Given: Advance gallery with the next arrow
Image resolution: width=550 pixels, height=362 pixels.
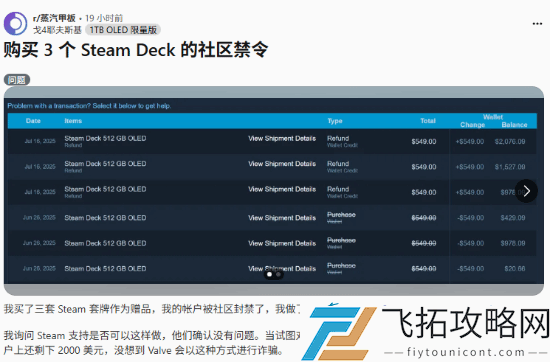Looking at the screenshot, I should point(526,191).
